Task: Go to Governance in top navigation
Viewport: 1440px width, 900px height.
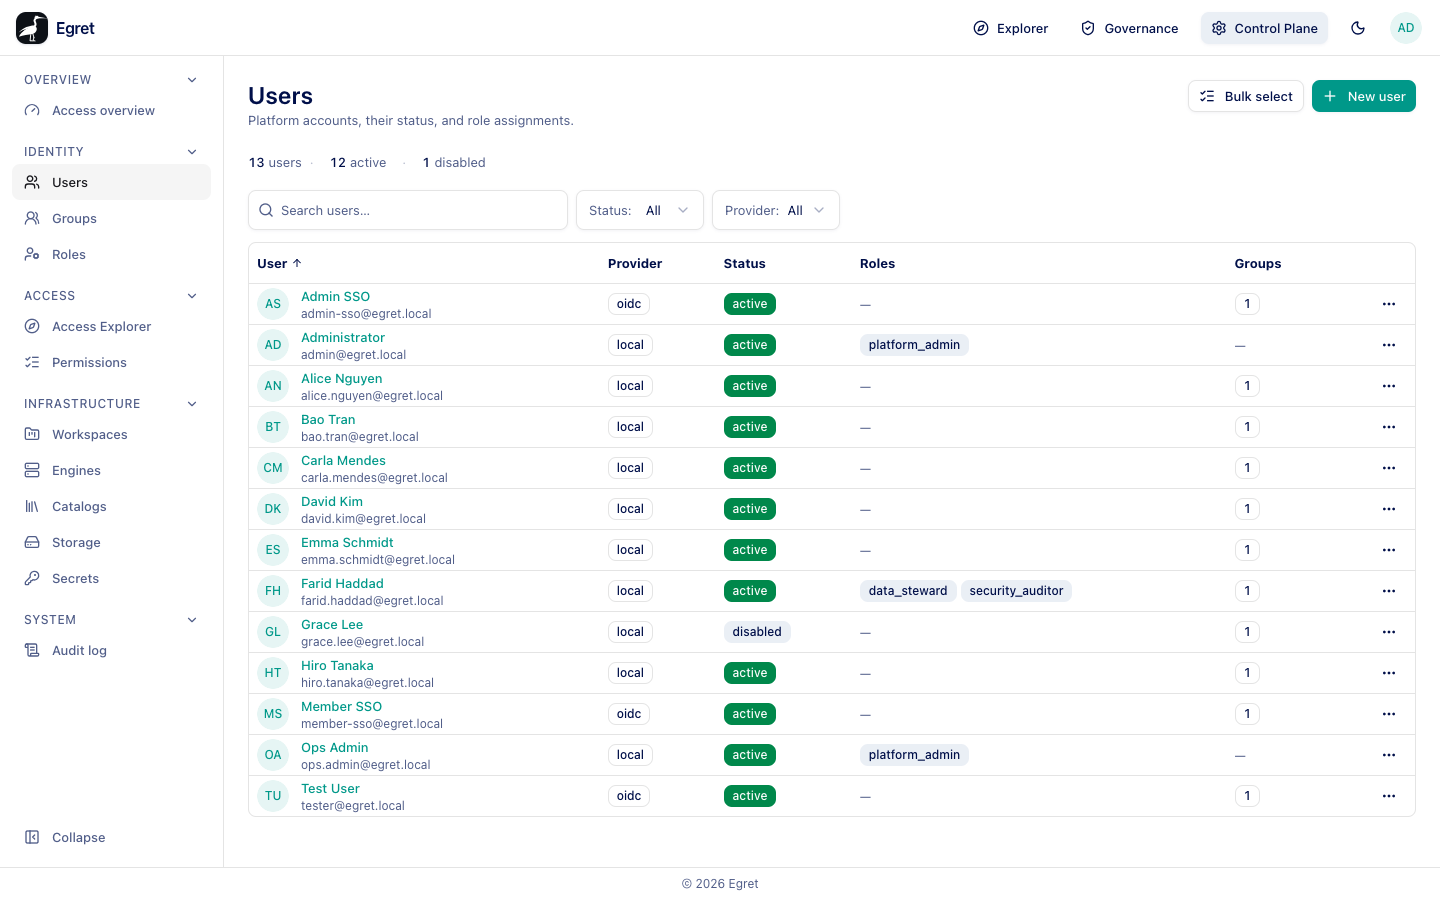Action: pyautogui.click(x=1129, y=28)
